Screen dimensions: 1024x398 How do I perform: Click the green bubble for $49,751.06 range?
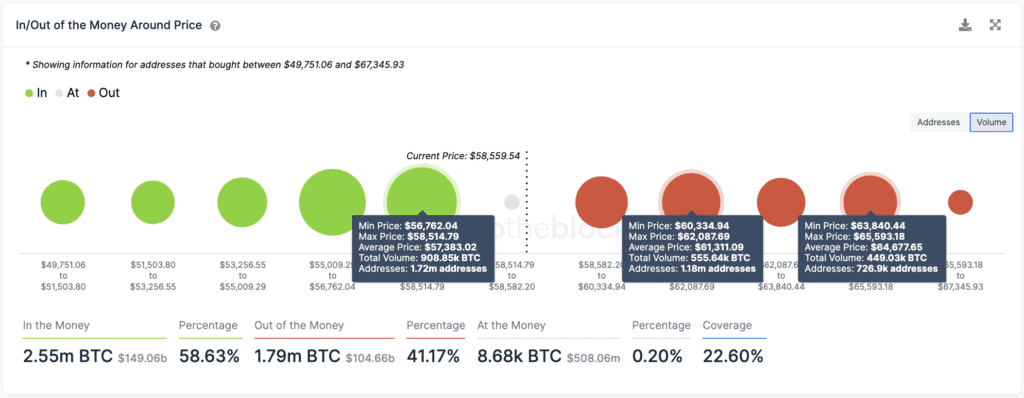pyautogui.click(x=63, y=203)
